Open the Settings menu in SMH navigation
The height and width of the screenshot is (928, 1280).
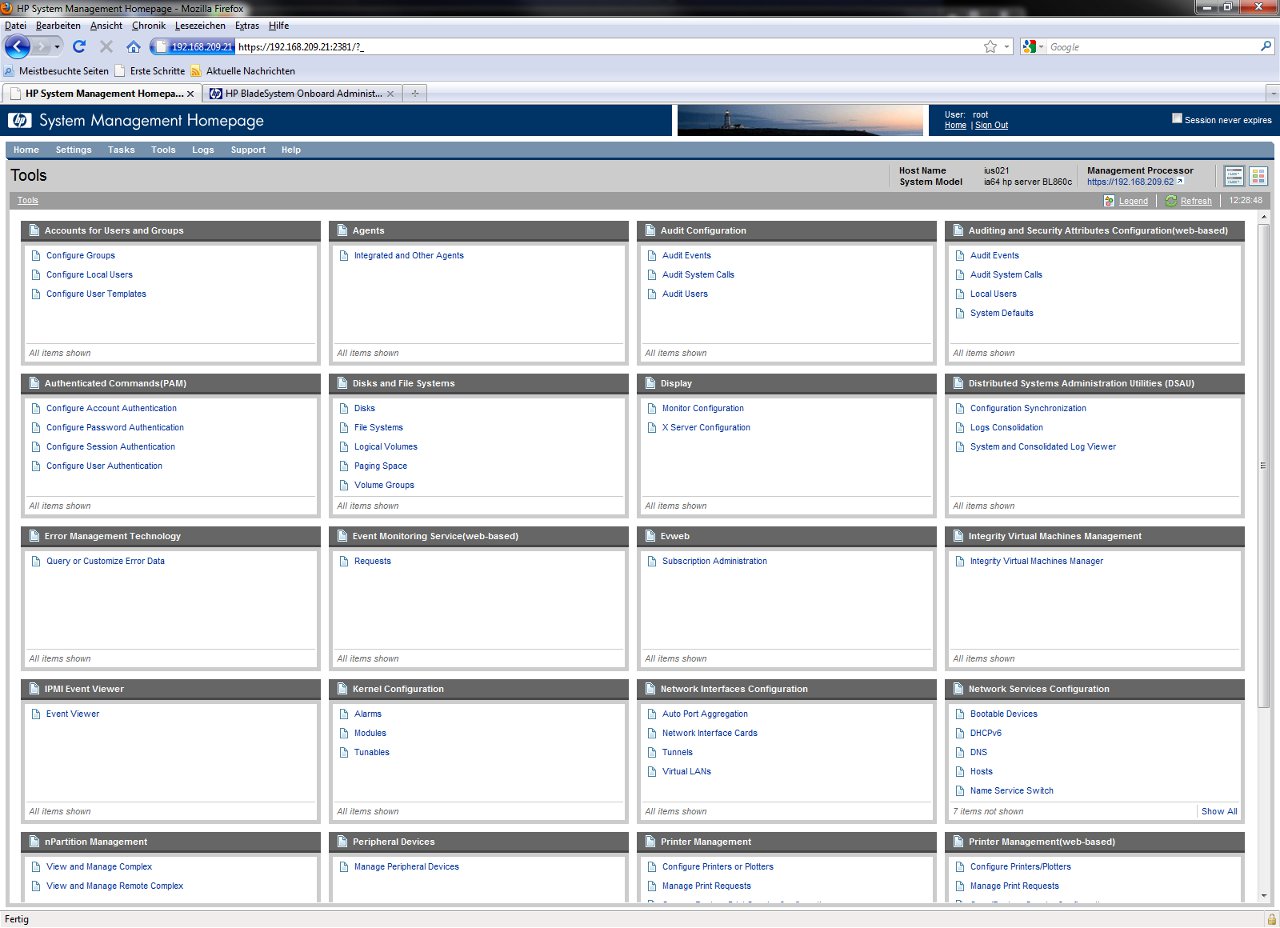[73, 150]
